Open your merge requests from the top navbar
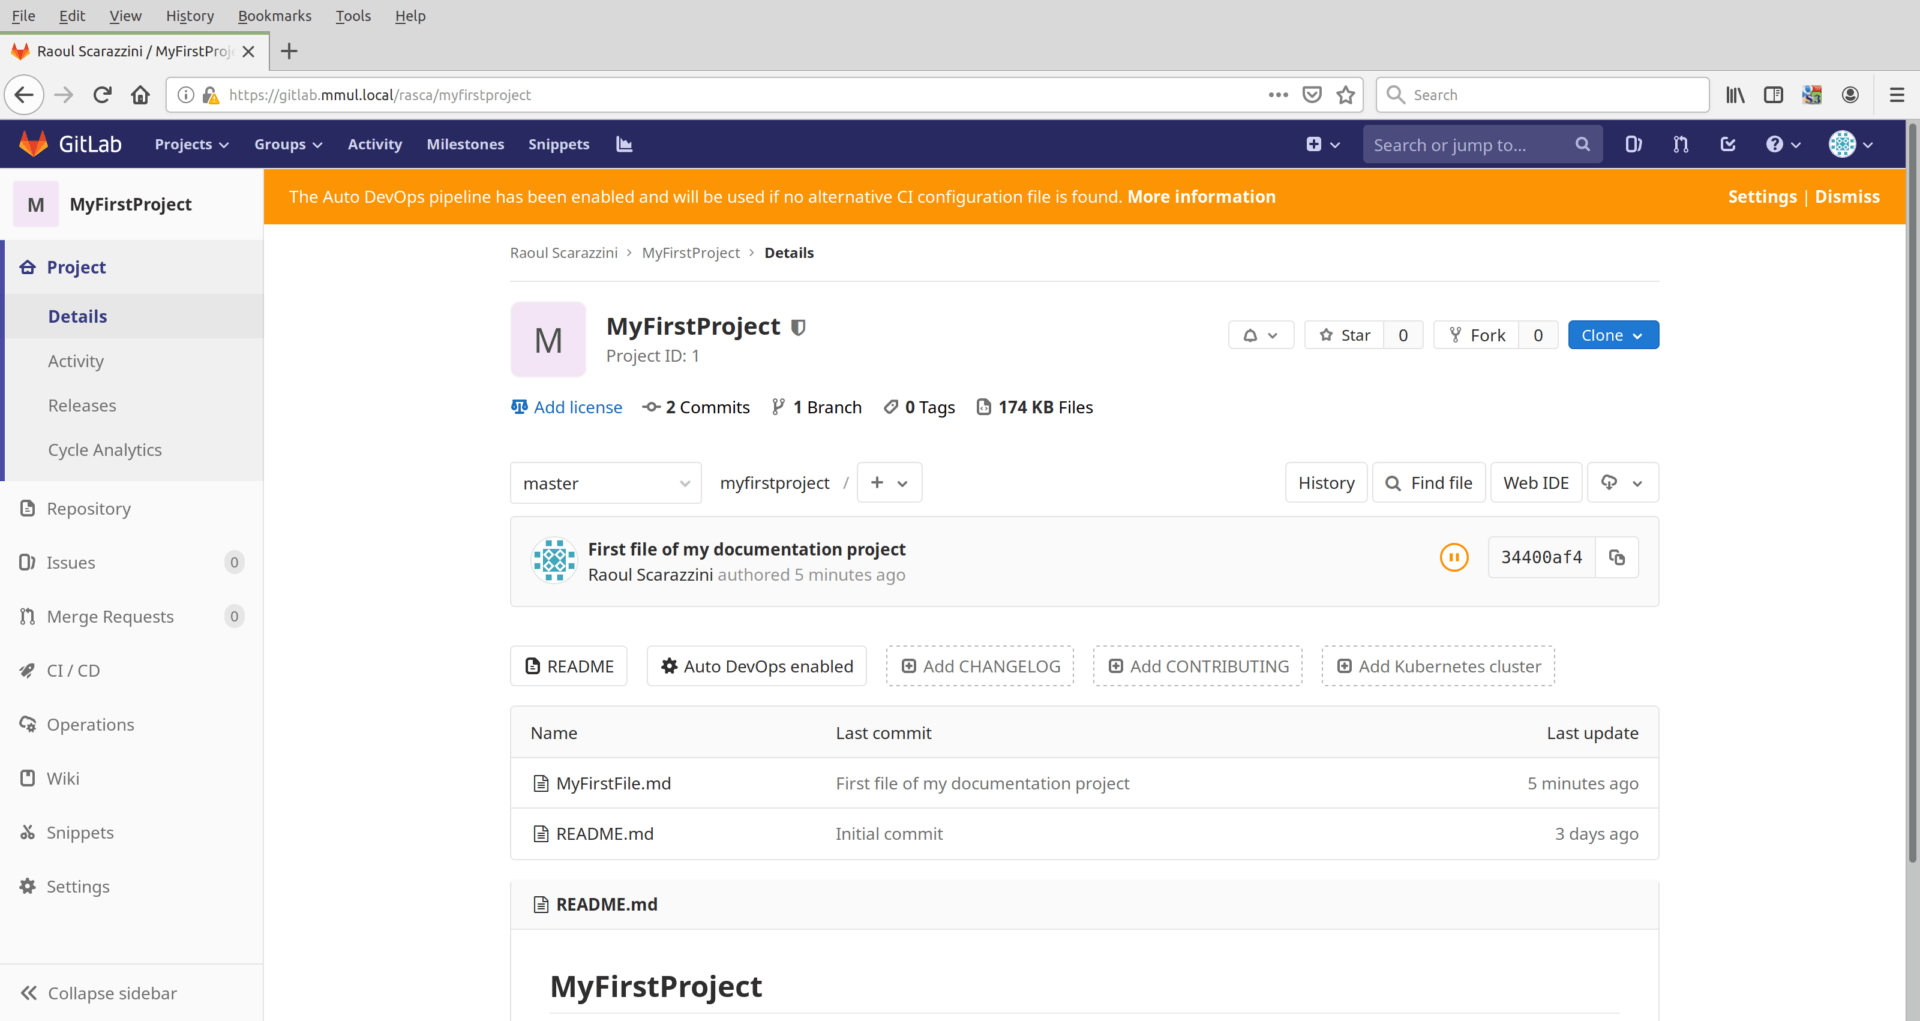This screenshot has height=1021, width=1920. click(1680, 144)
